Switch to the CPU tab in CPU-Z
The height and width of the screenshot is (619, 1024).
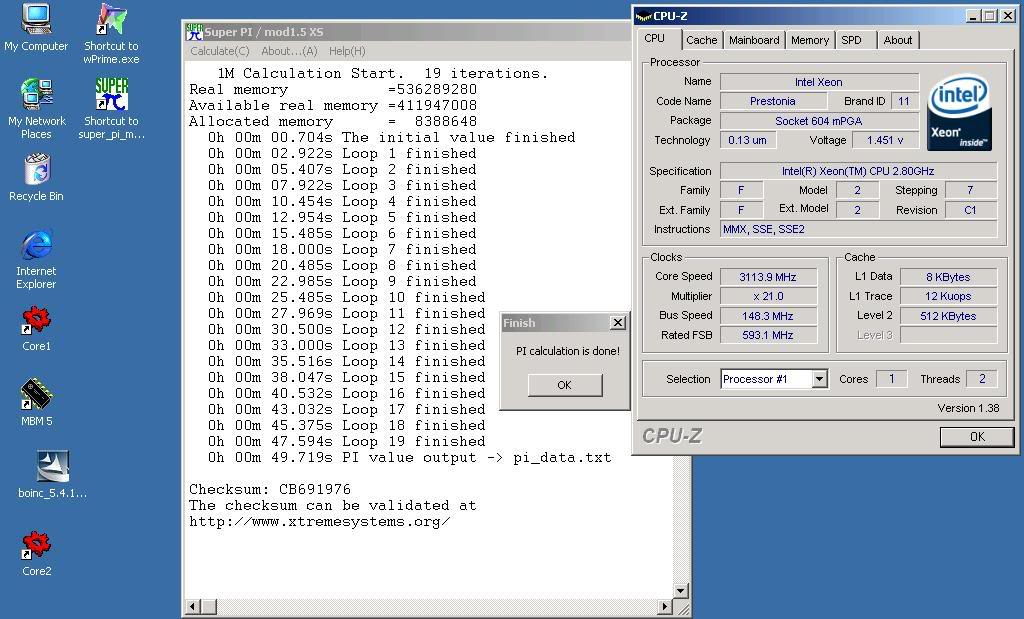(x=654, y=39)
